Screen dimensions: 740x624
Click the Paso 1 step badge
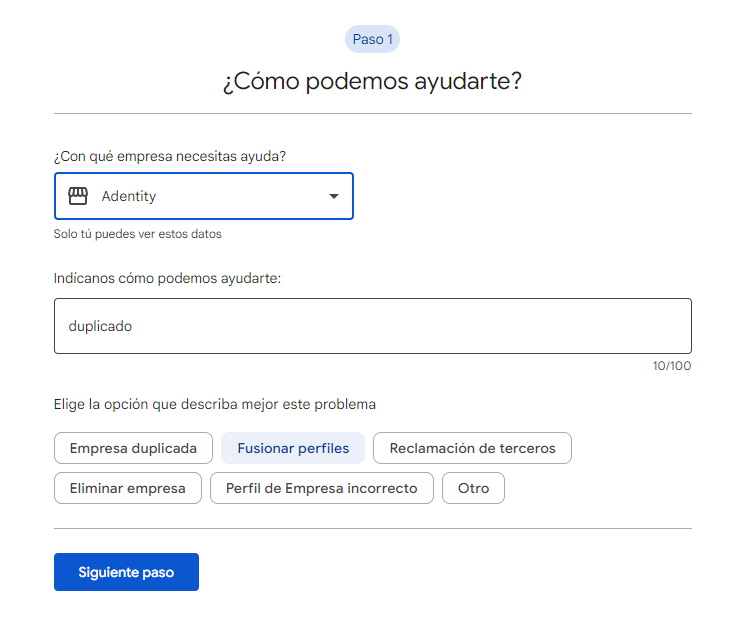372,39
